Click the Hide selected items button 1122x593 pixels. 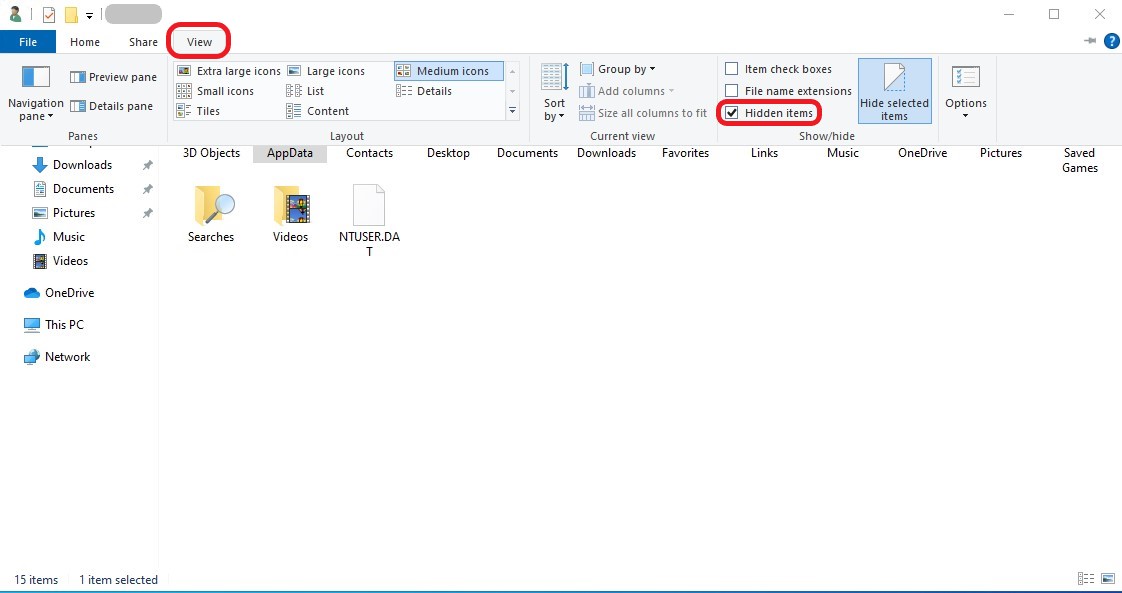(894, 90)
